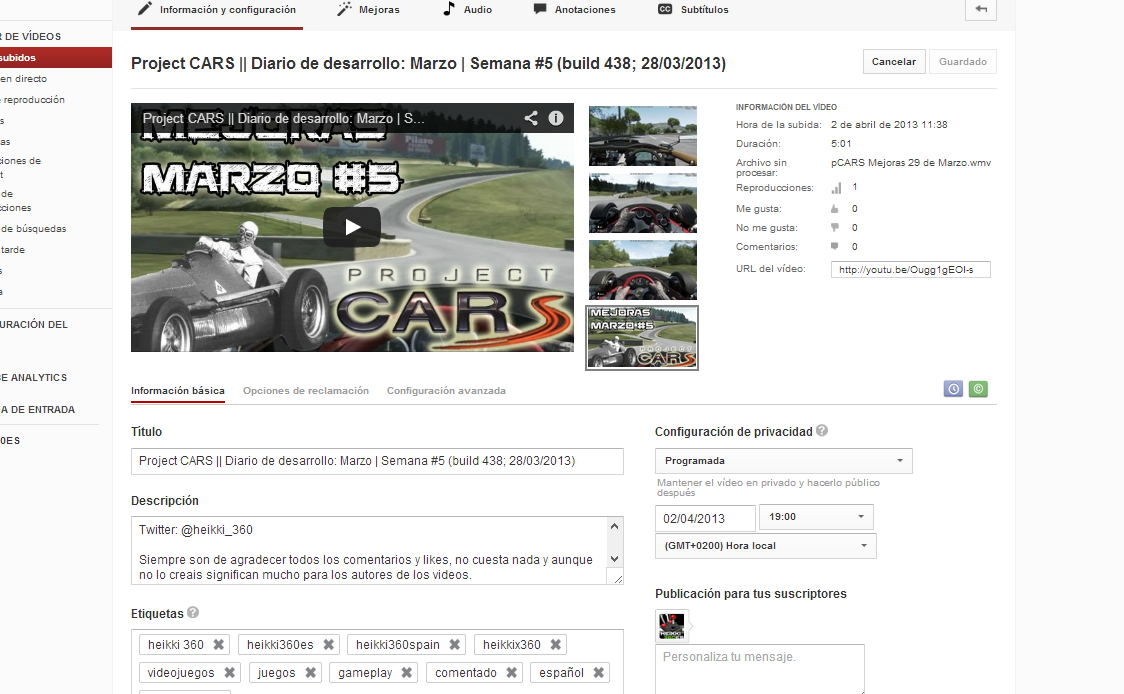The image size is (1124, 694).
Task: Click the 02/04/2013 date field
Action: click(705, 518)
